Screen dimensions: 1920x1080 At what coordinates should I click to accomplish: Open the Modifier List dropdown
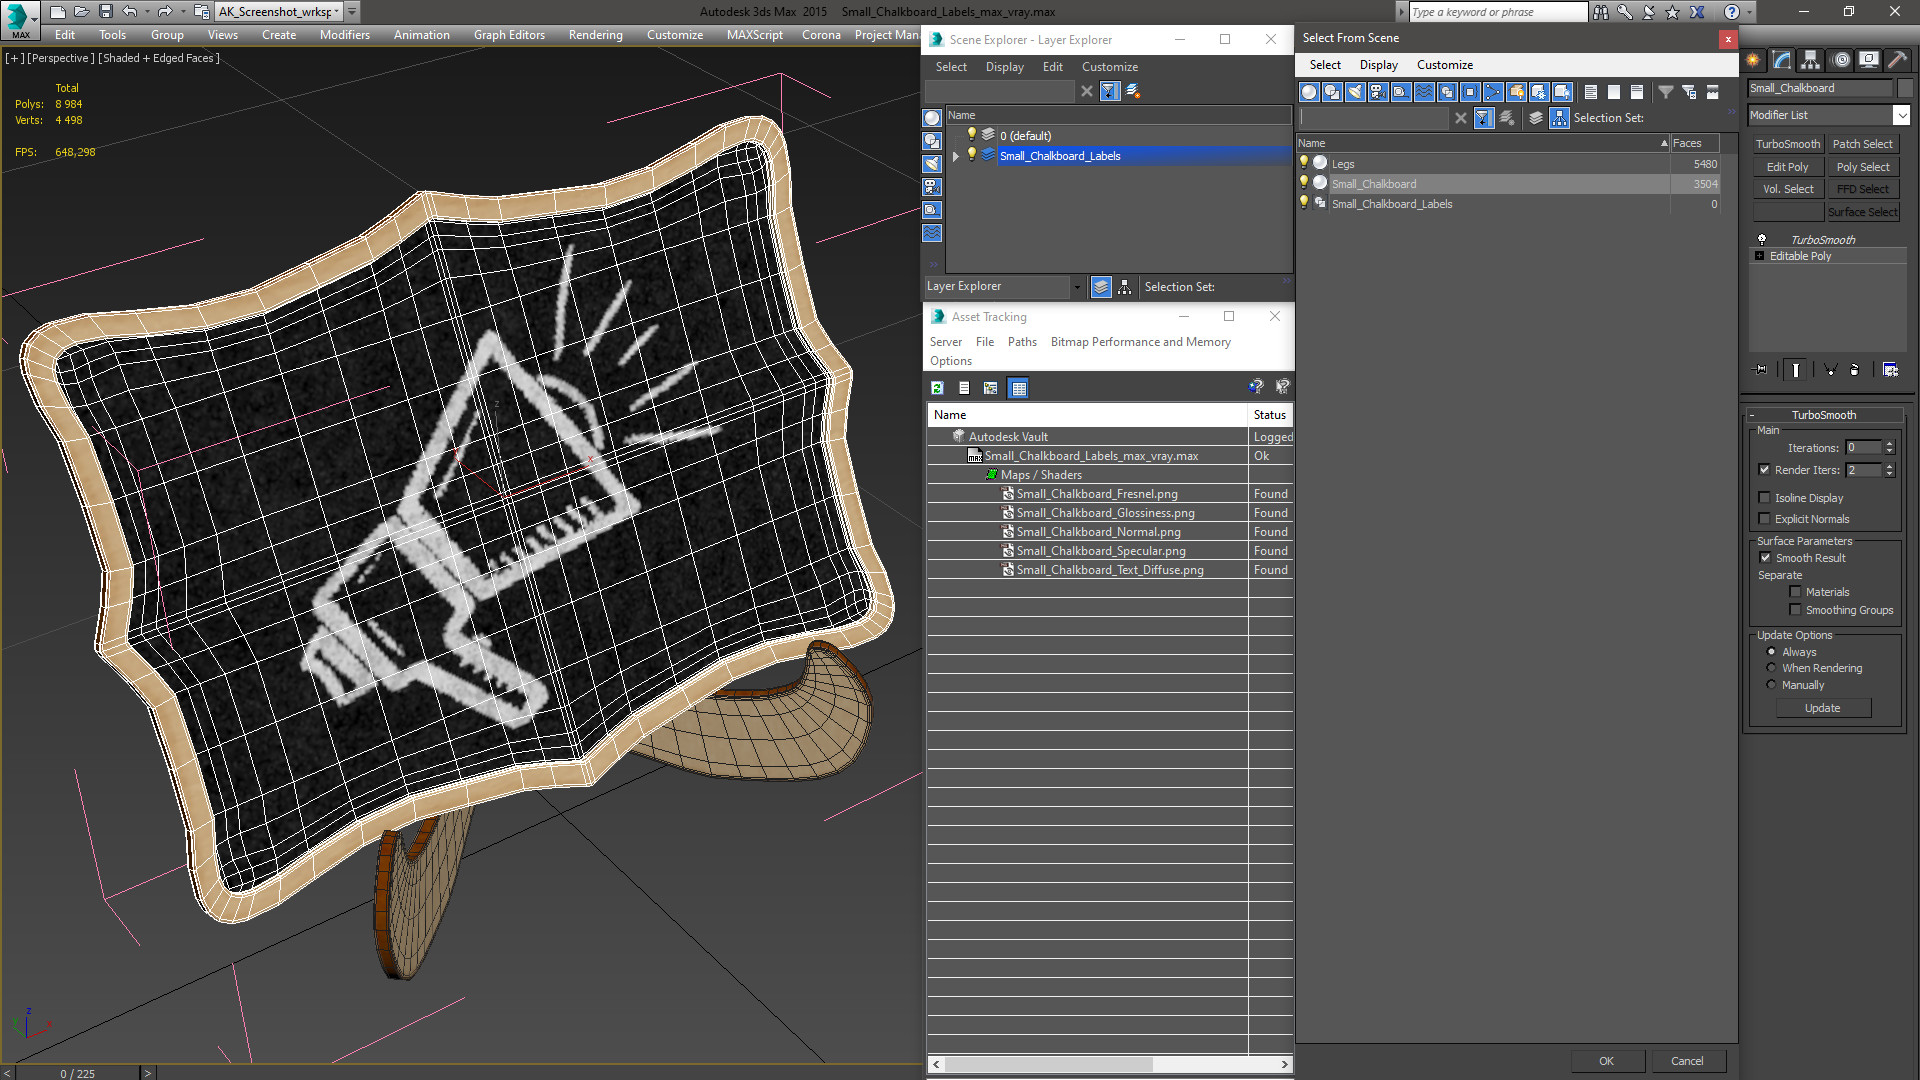(1902, 115)
